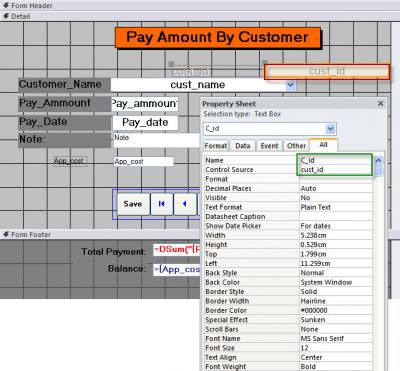Click the Form Header section bar
Viewport: 400px width, 371px height.
200,5
